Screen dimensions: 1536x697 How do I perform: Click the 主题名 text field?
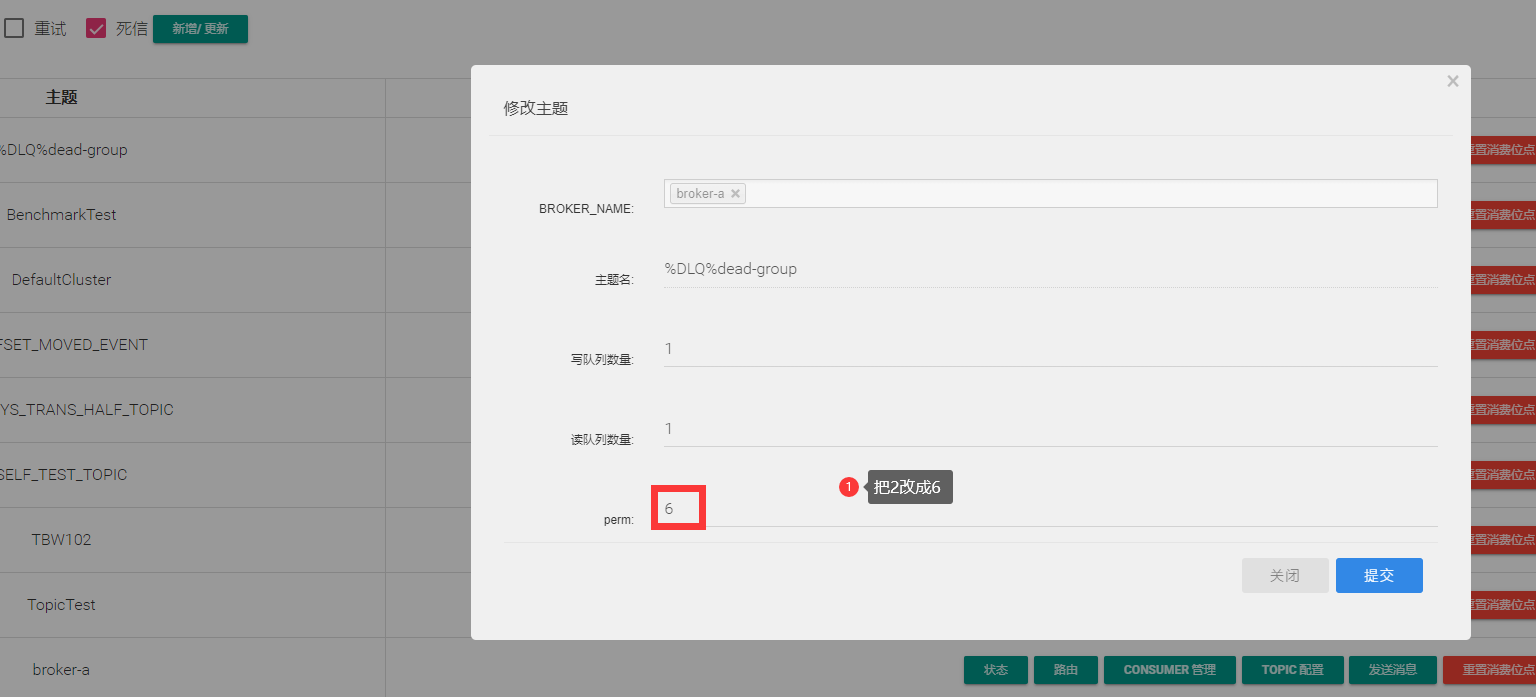pyautogui.click(x=1050, y=269)
